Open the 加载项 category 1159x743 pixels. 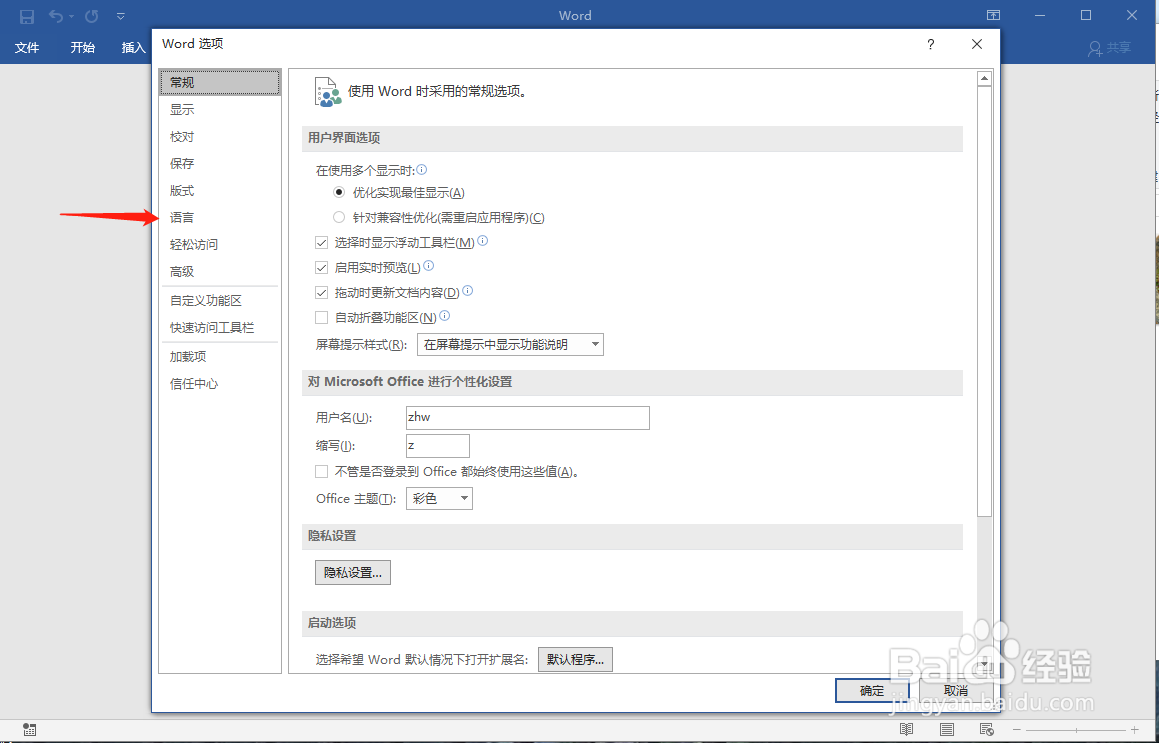pyautogui.click(x=220, y=356)
